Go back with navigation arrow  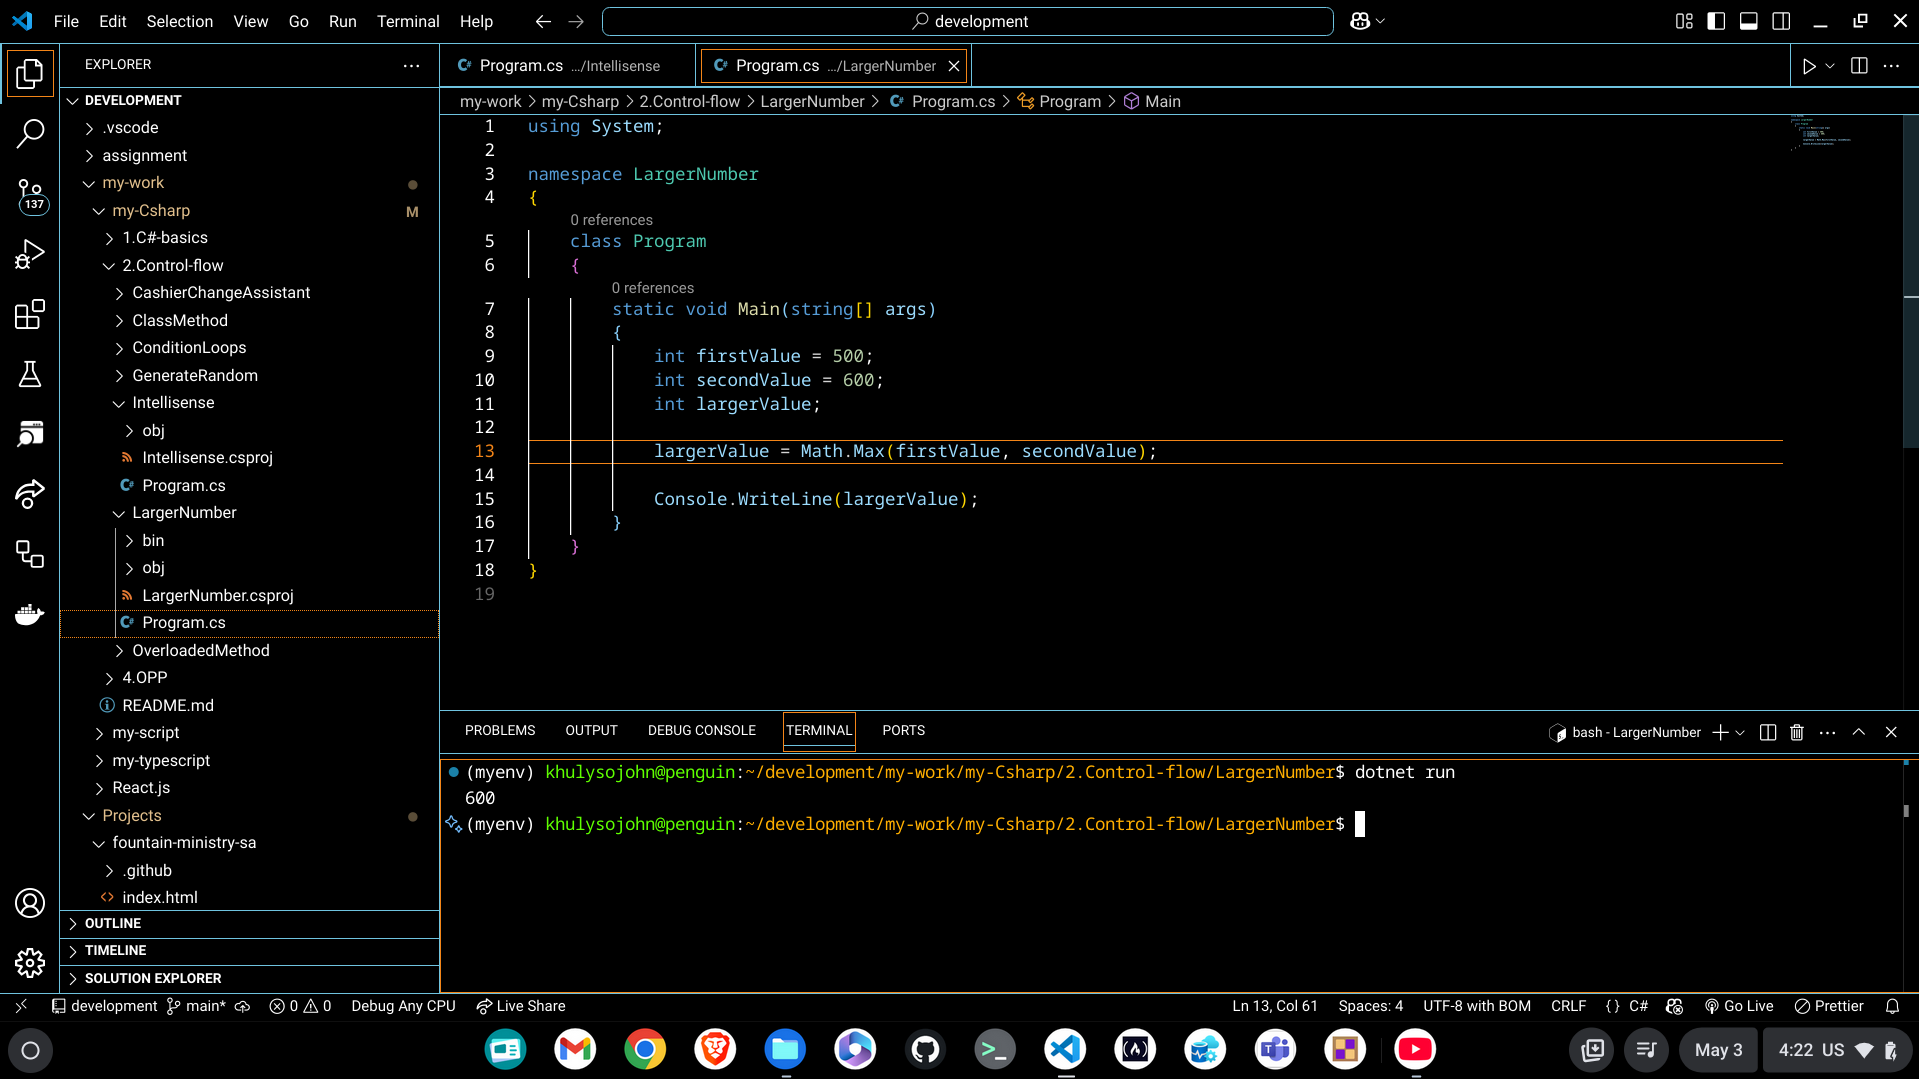tap(543, 21)
